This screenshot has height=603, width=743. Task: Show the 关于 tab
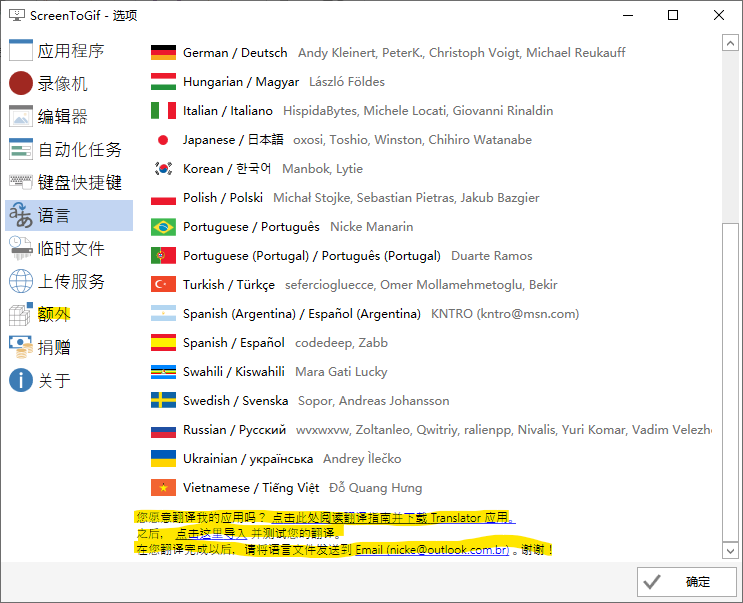pos(69,380)
